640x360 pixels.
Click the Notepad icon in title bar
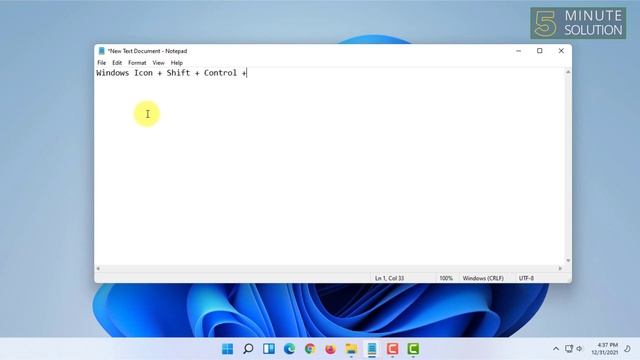pos(102,51)
